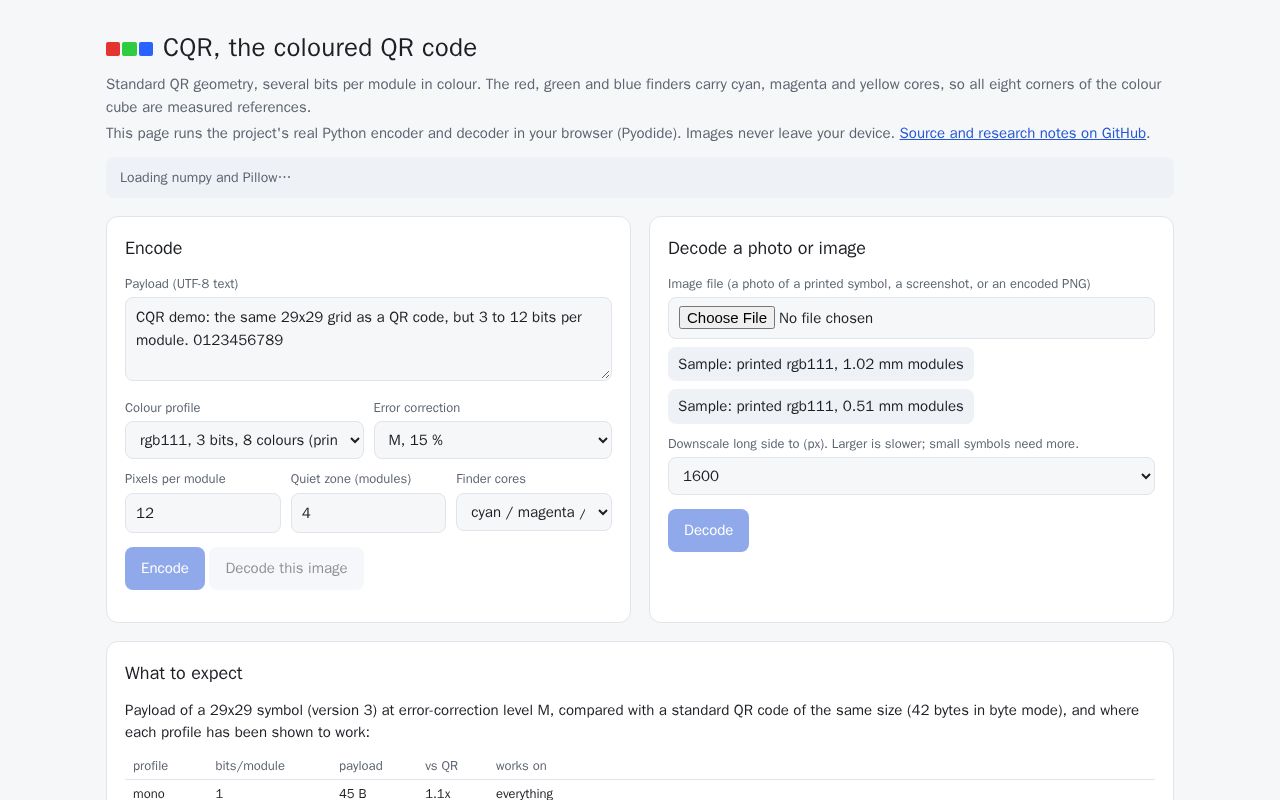Click the Encode button

165,568
